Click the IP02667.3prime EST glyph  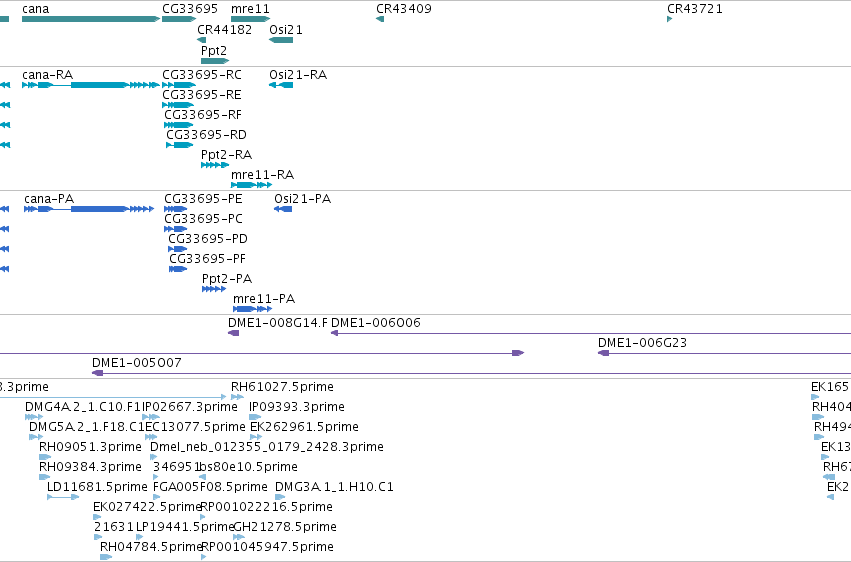click(x=150, y=417)
